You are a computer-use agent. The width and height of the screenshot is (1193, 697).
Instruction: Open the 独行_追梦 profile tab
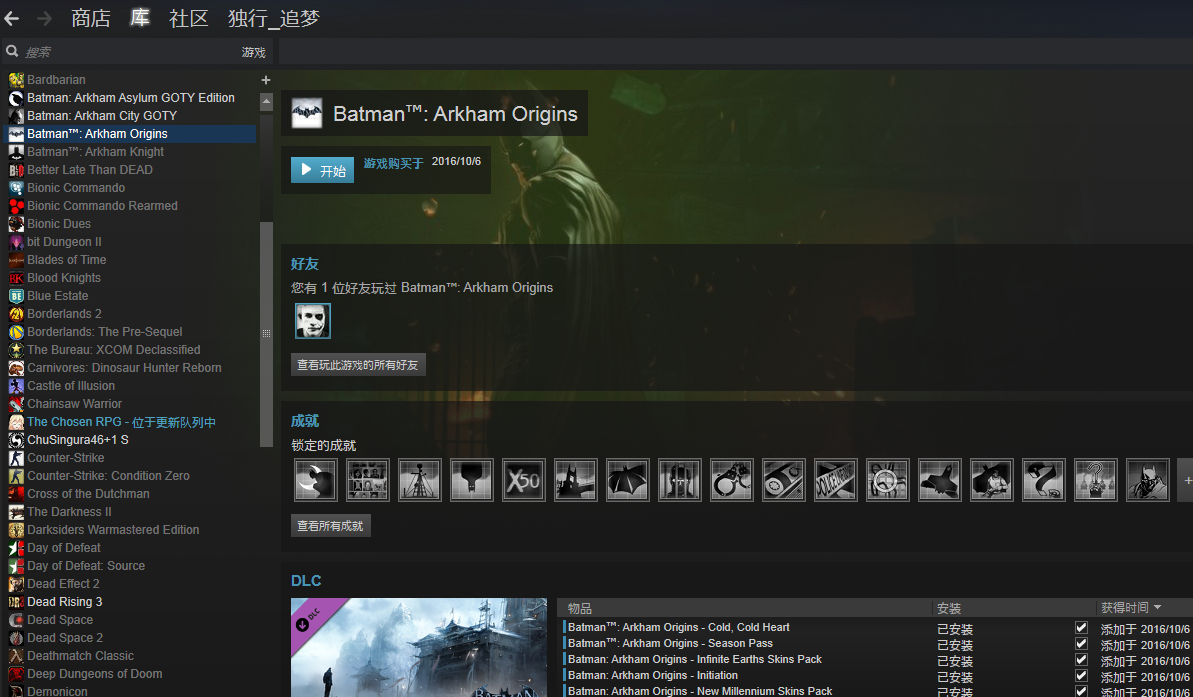[274, 18]
